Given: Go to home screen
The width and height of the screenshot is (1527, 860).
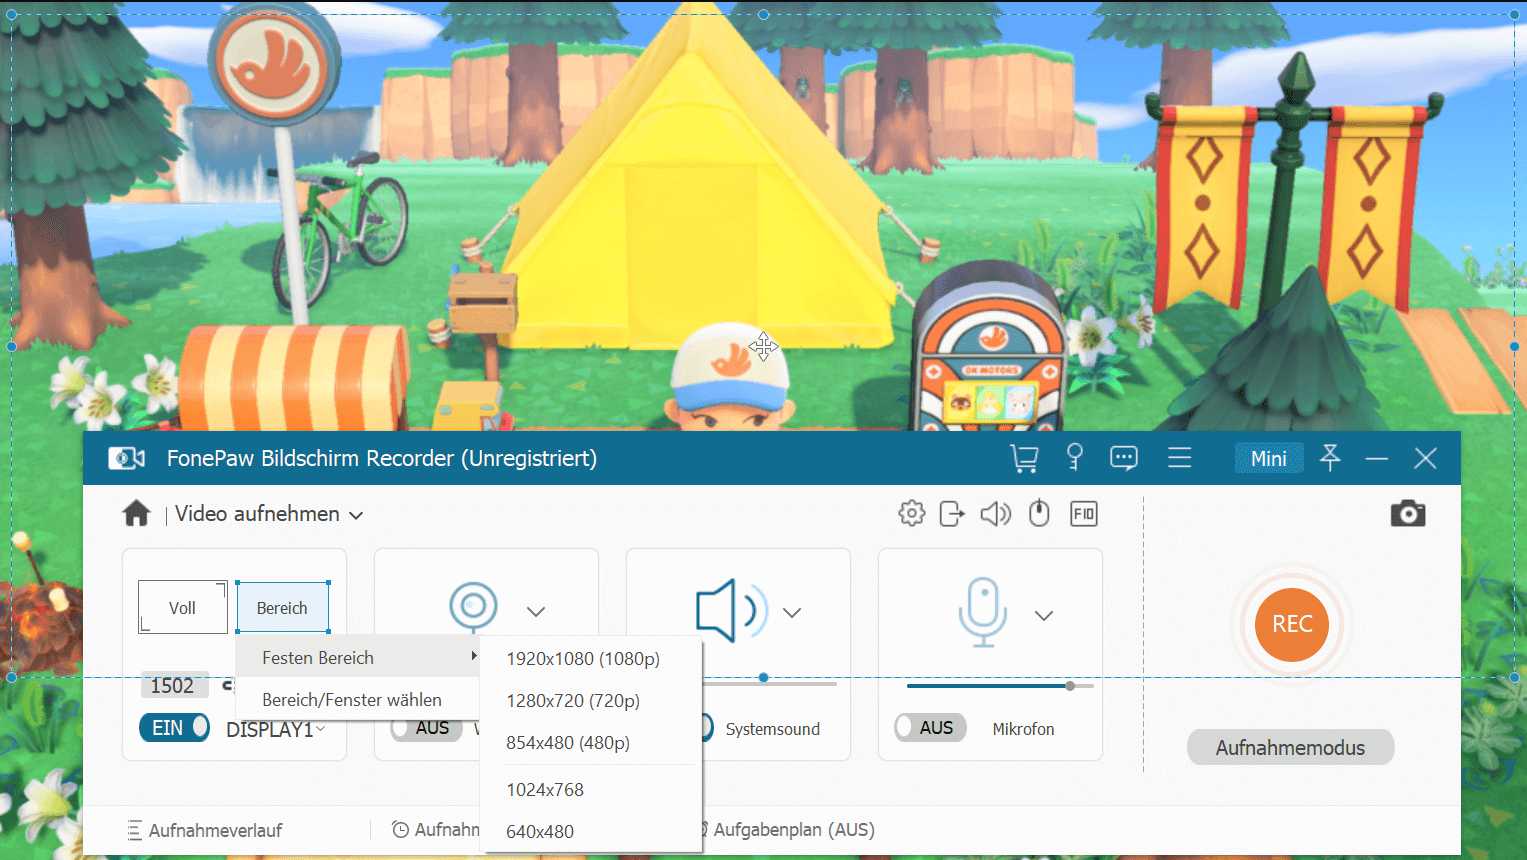Looking at the screenshot, I should 136,513.
